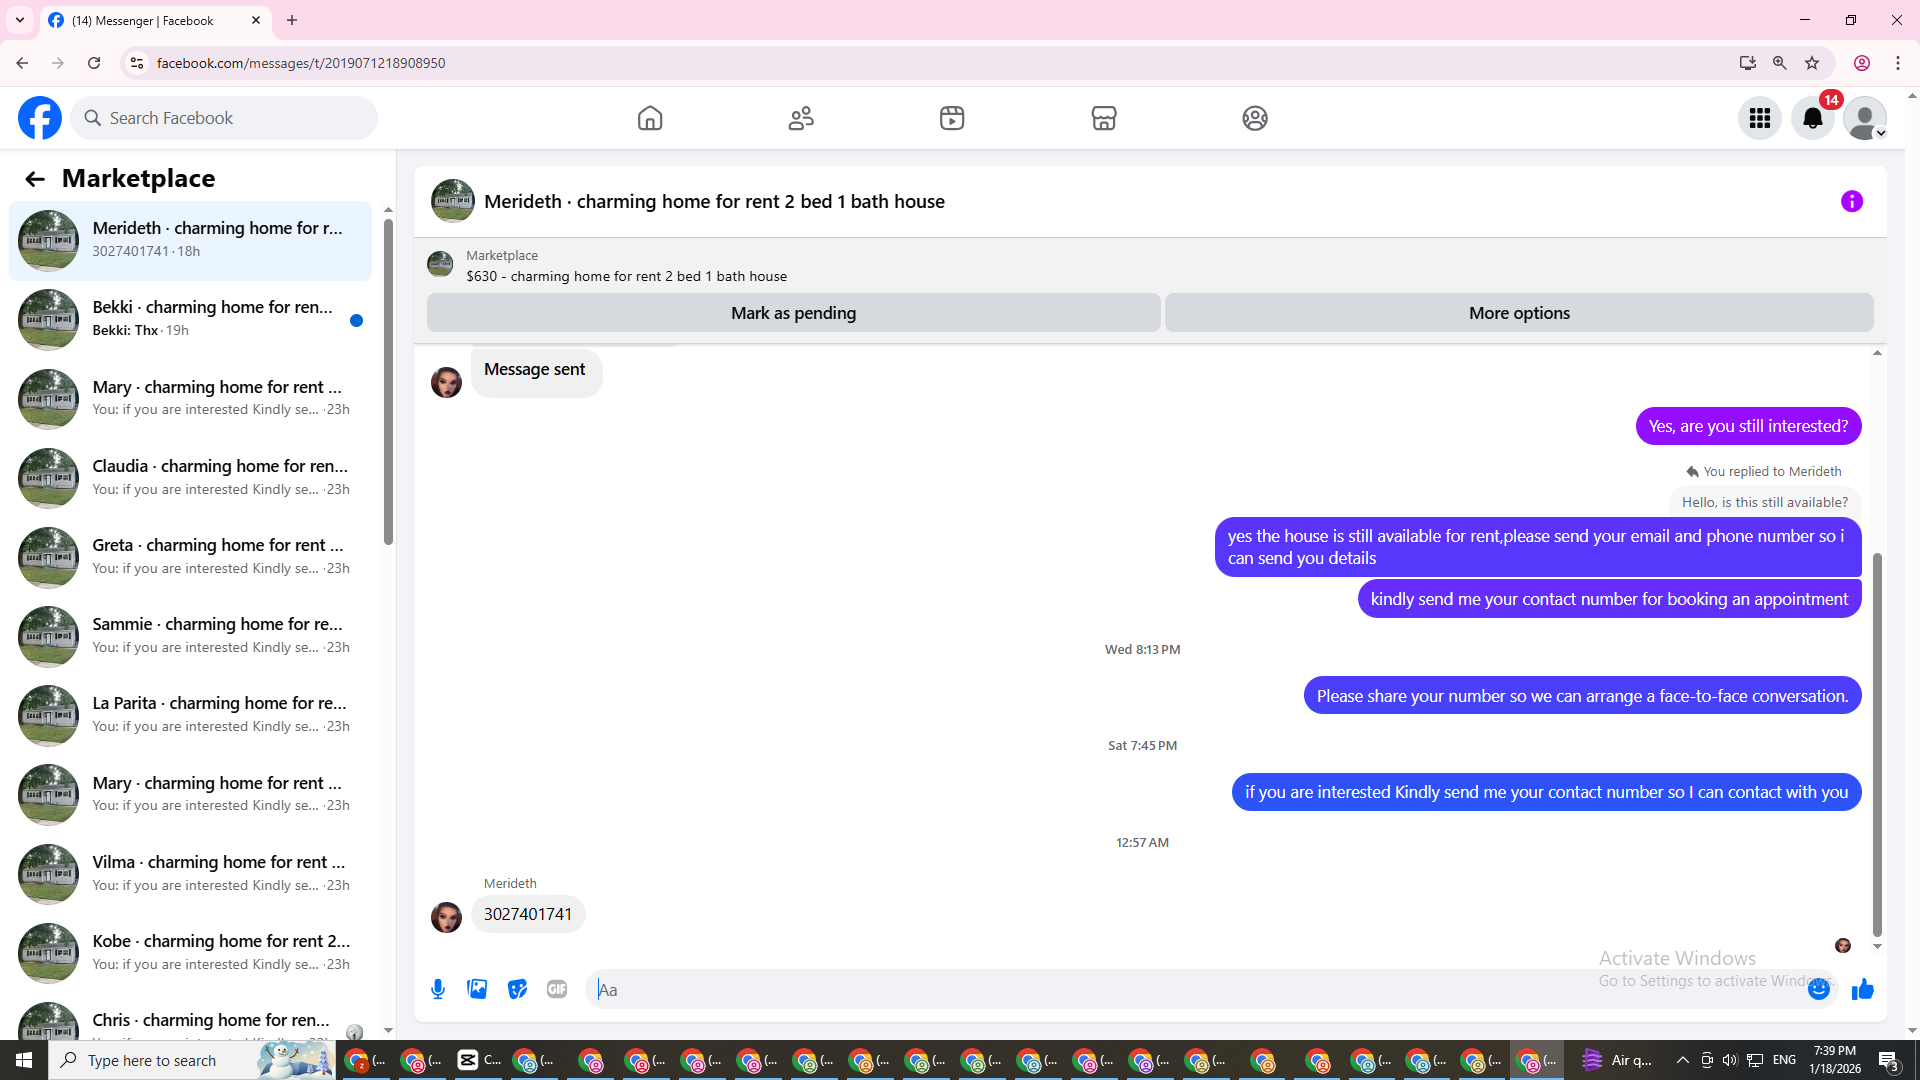Click the voice clip microphone icon
Image resolution: width=1920 pixels, height=1080 pixels.
(x=438, y=990)
